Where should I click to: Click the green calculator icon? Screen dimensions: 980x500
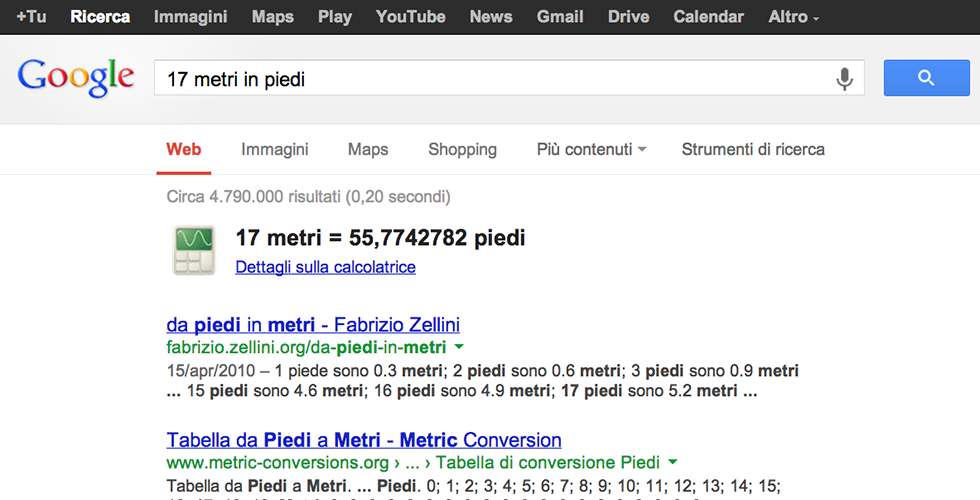194,250
